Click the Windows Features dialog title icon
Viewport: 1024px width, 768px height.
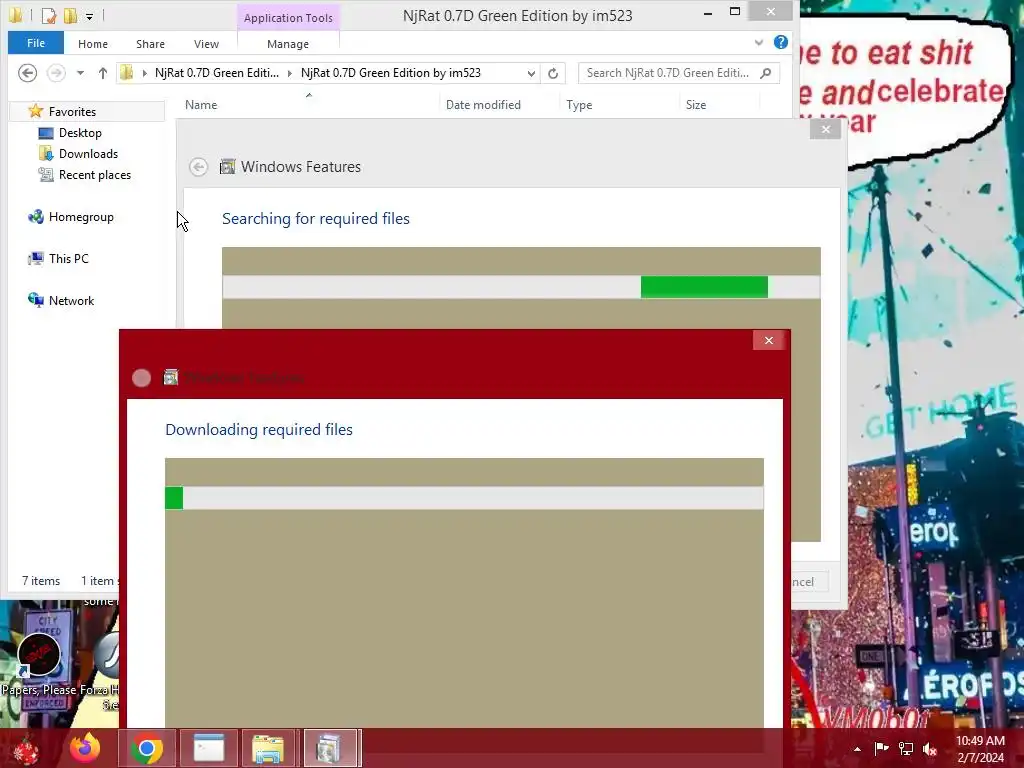(x=227, y=167)
